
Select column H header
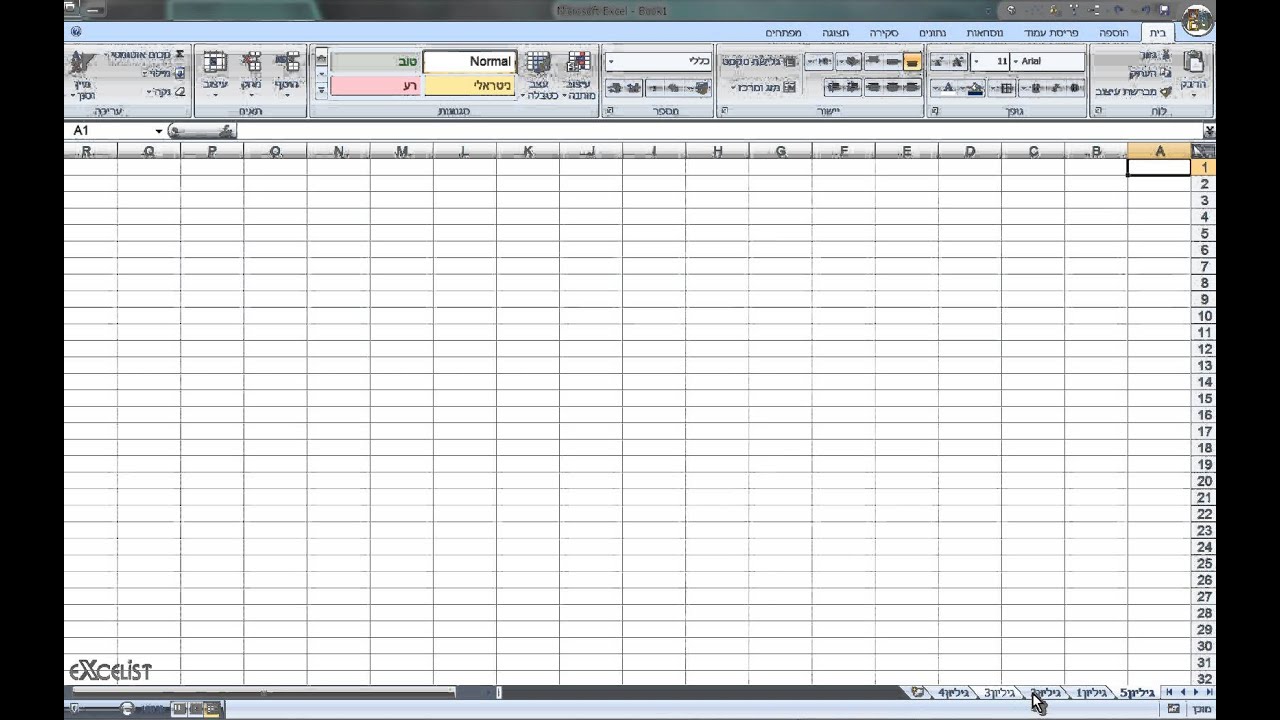[717, 151]
